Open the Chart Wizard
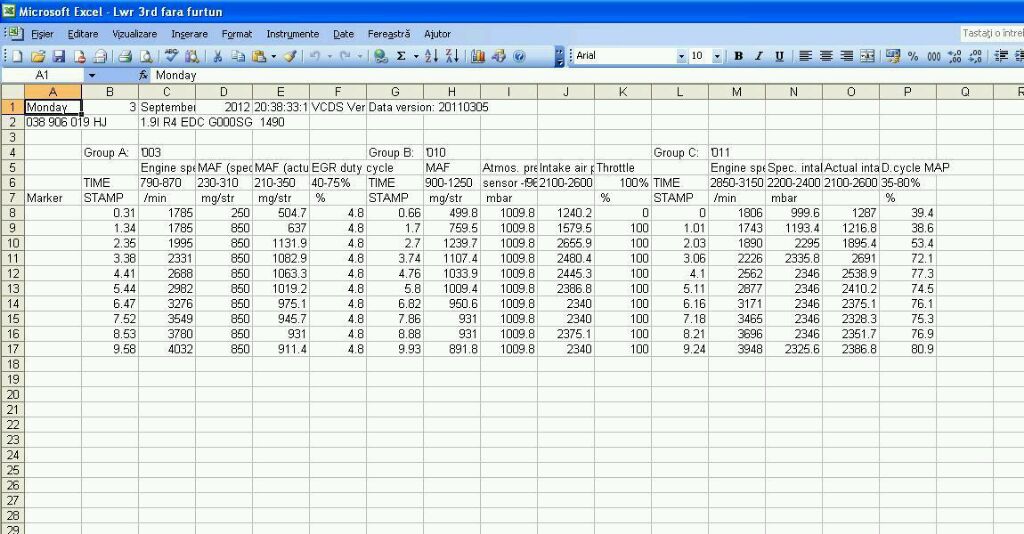Viewport: 1024px width, 534px height. coord(478,57)
